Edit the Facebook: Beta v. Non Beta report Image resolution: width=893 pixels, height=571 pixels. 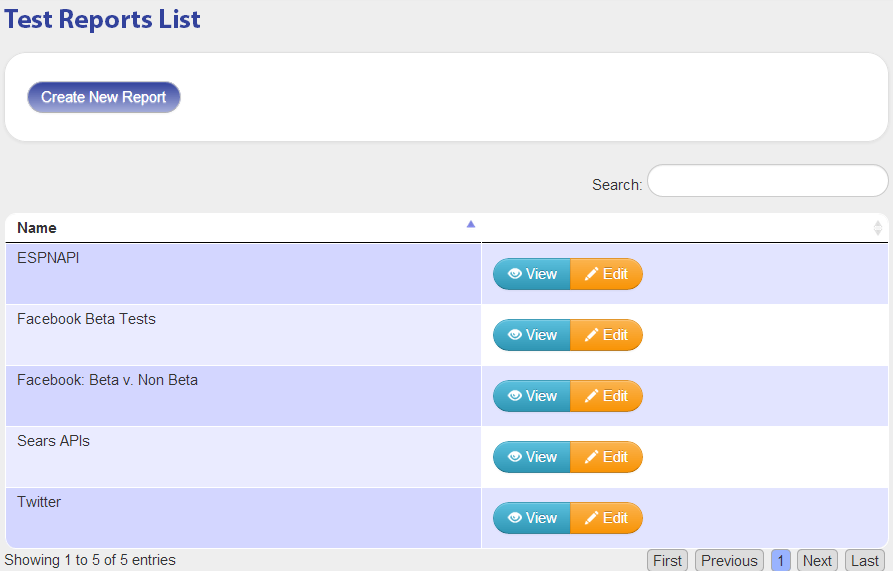pos(607,396)
